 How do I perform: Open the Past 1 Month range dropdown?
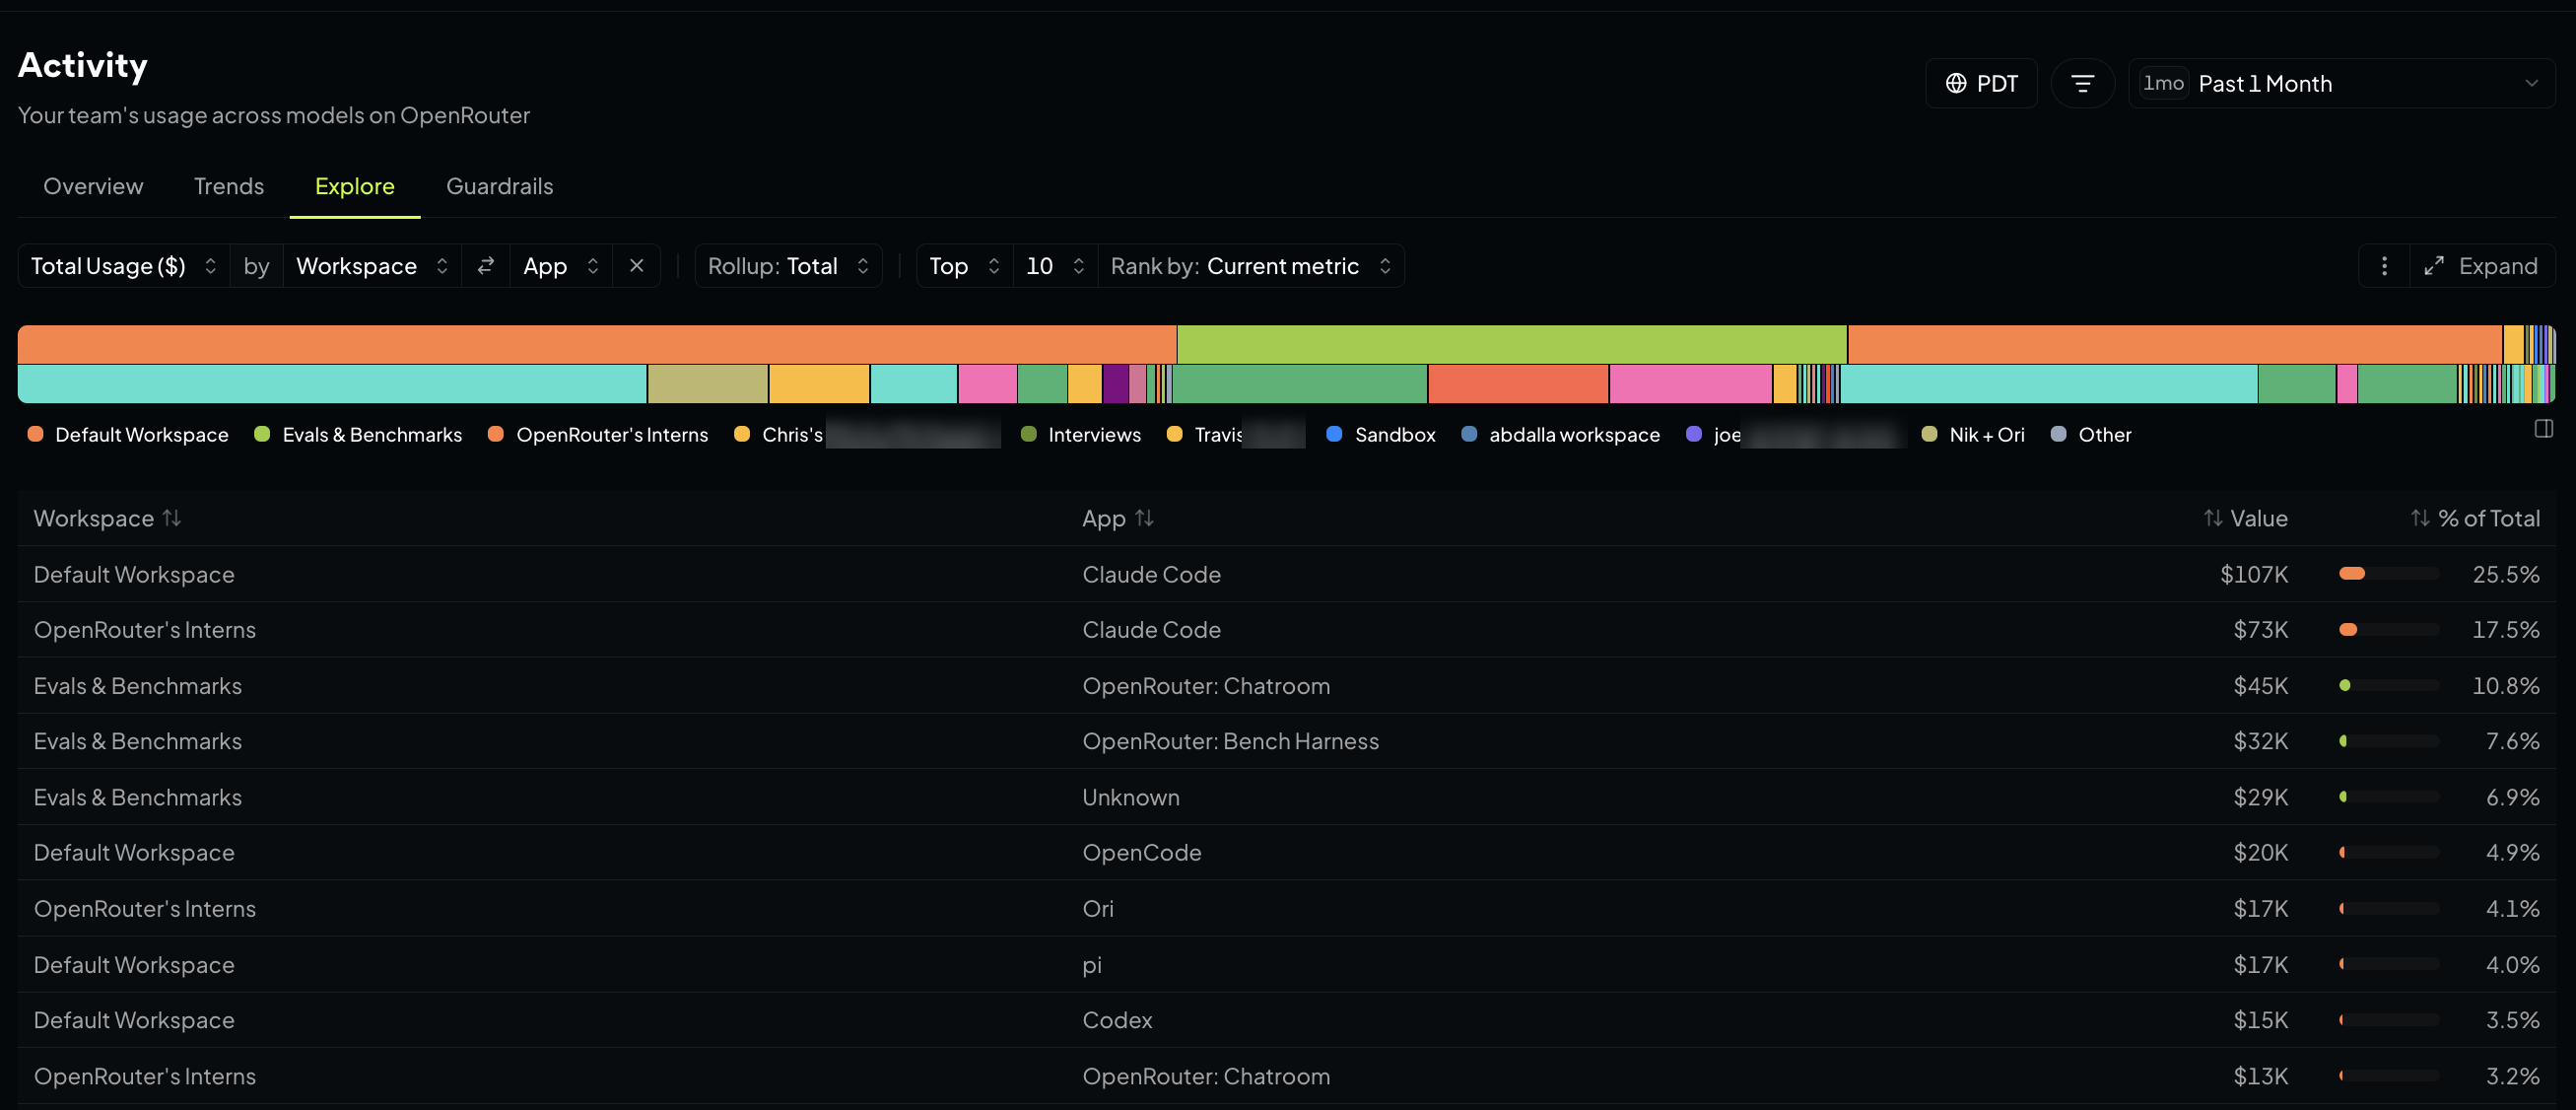click(2341, 83)
